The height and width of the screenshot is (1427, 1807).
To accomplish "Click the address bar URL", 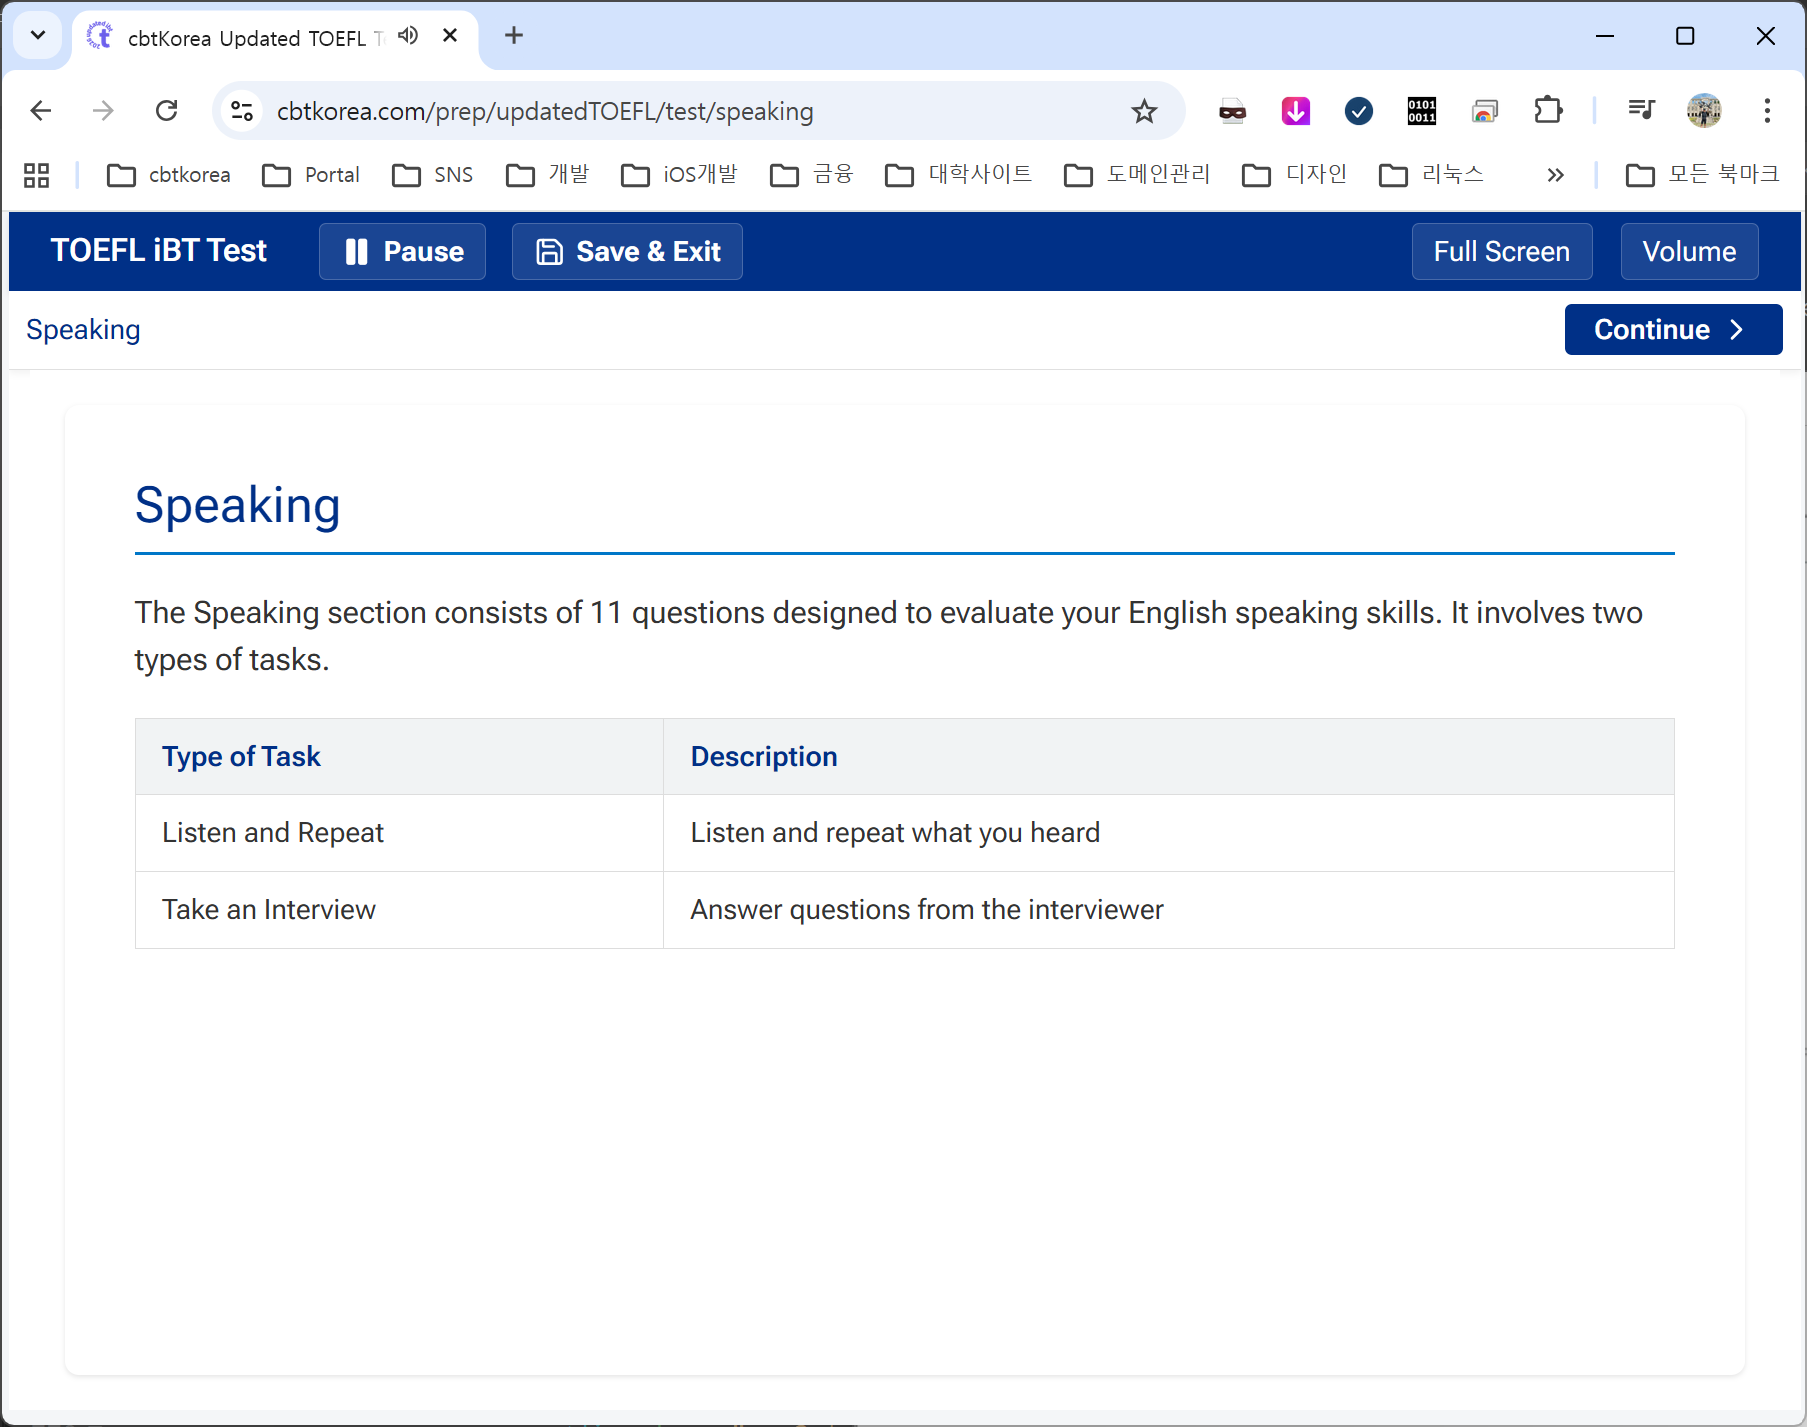I will point(545,111).
